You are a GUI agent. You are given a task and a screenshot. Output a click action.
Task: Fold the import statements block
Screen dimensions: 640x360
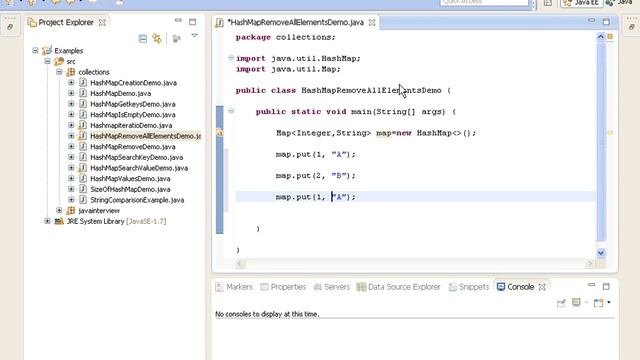point(231,58)
